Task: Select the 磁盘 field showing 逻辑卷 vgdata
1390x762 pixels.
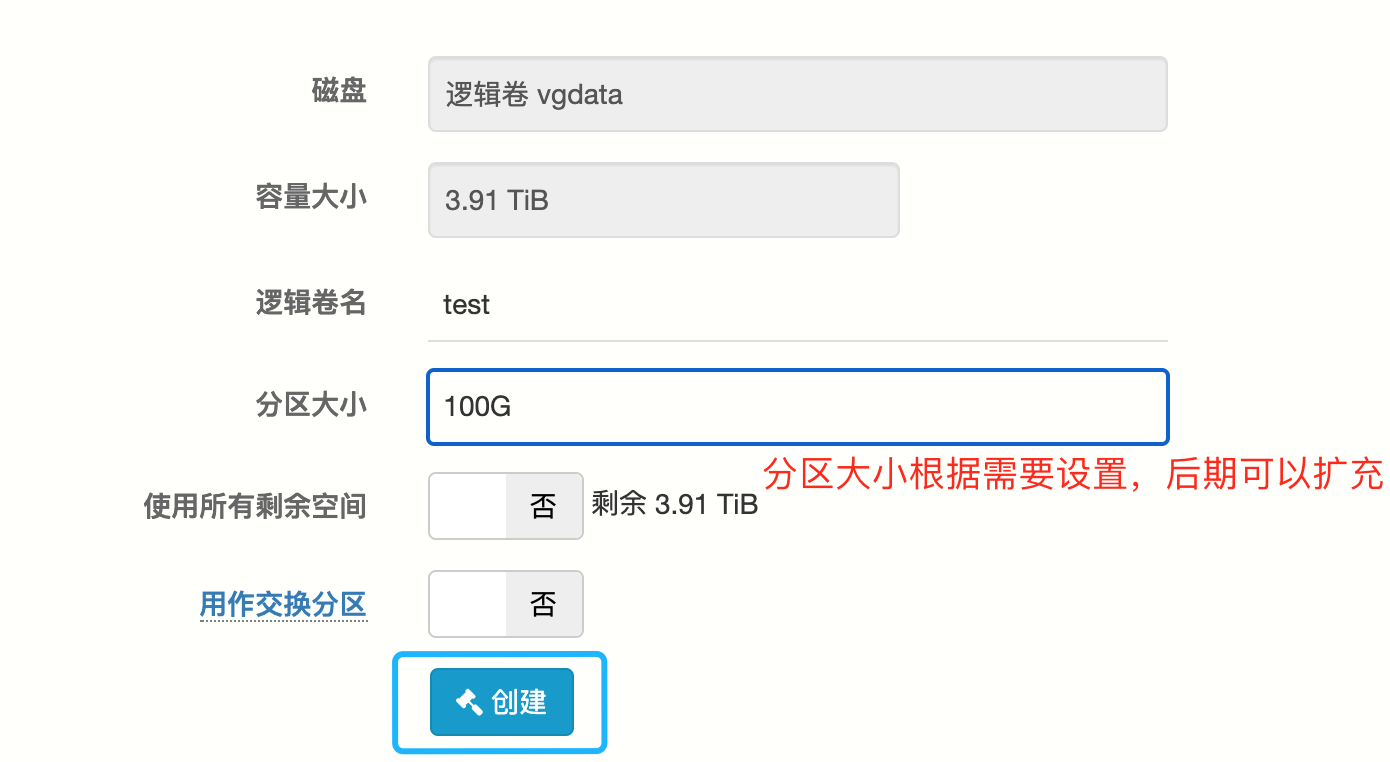Action: pos(797,94)
